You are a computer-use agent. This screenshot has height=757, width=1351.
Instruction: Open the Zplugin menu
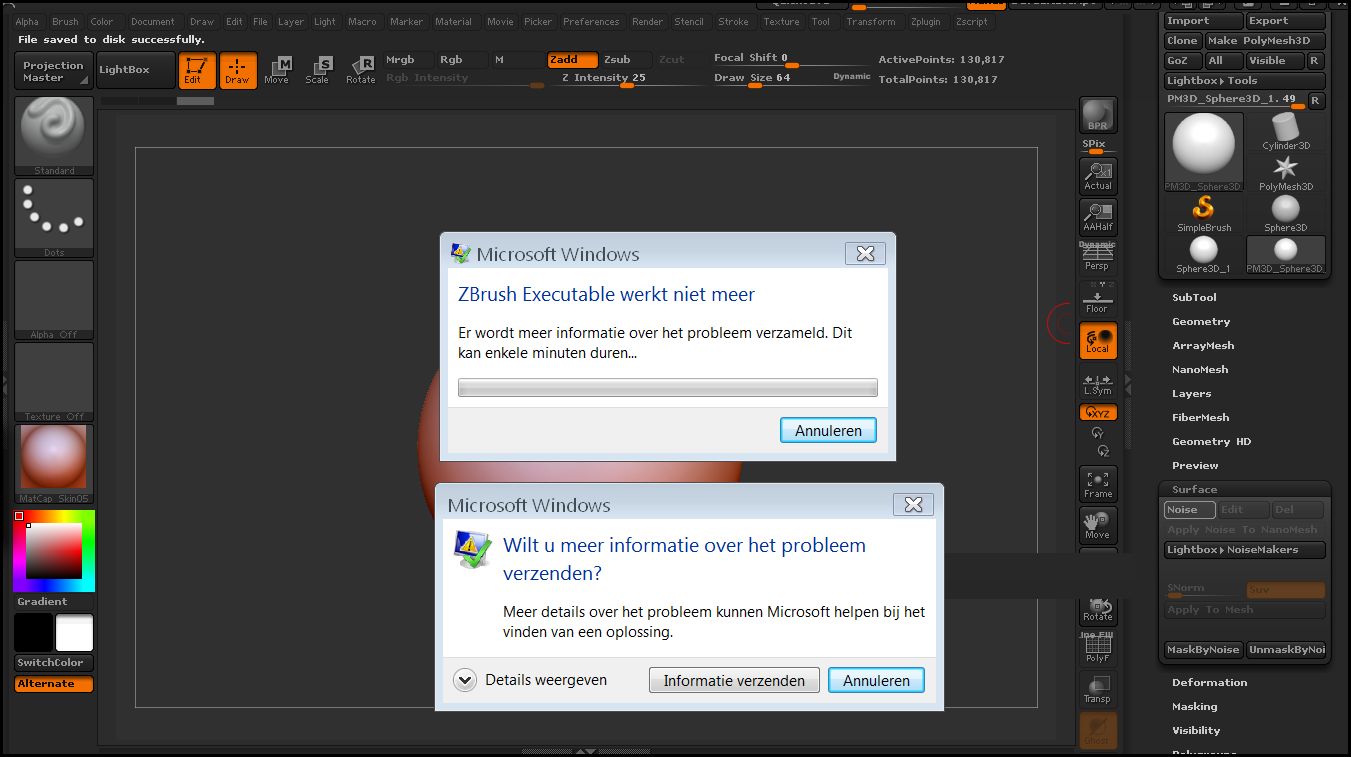(x=926, y=22)
